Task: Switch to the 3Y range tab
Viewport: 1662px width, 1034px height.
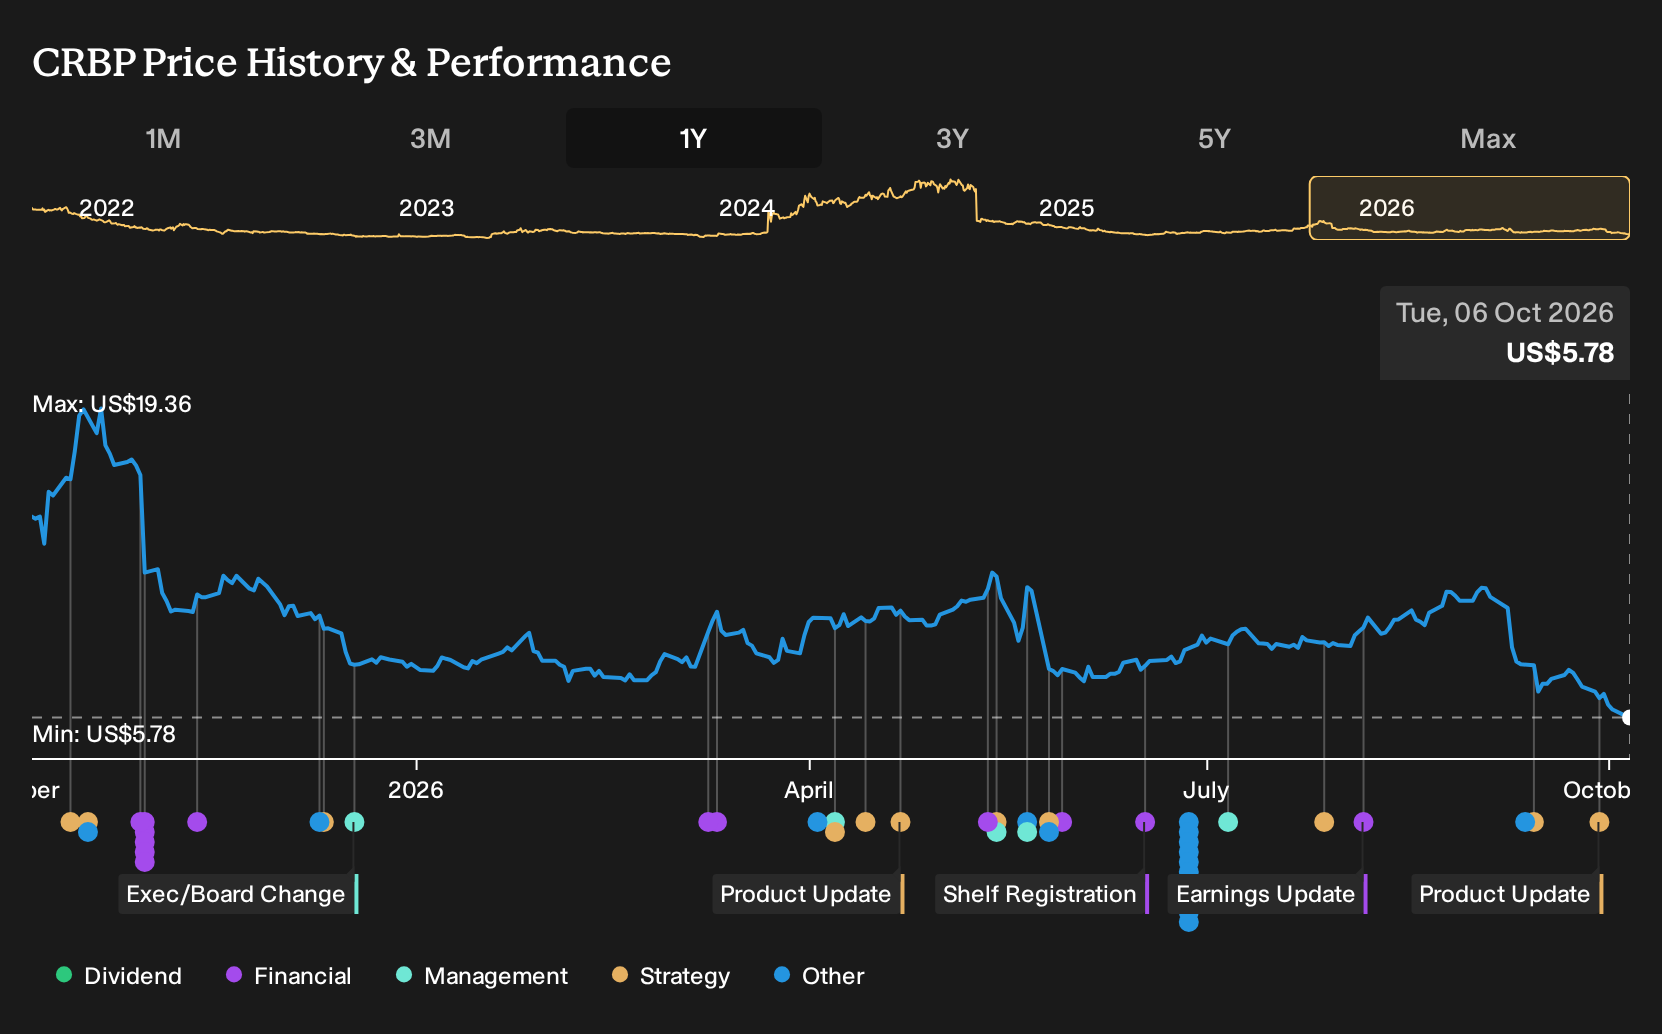Action: coord(952,138)
